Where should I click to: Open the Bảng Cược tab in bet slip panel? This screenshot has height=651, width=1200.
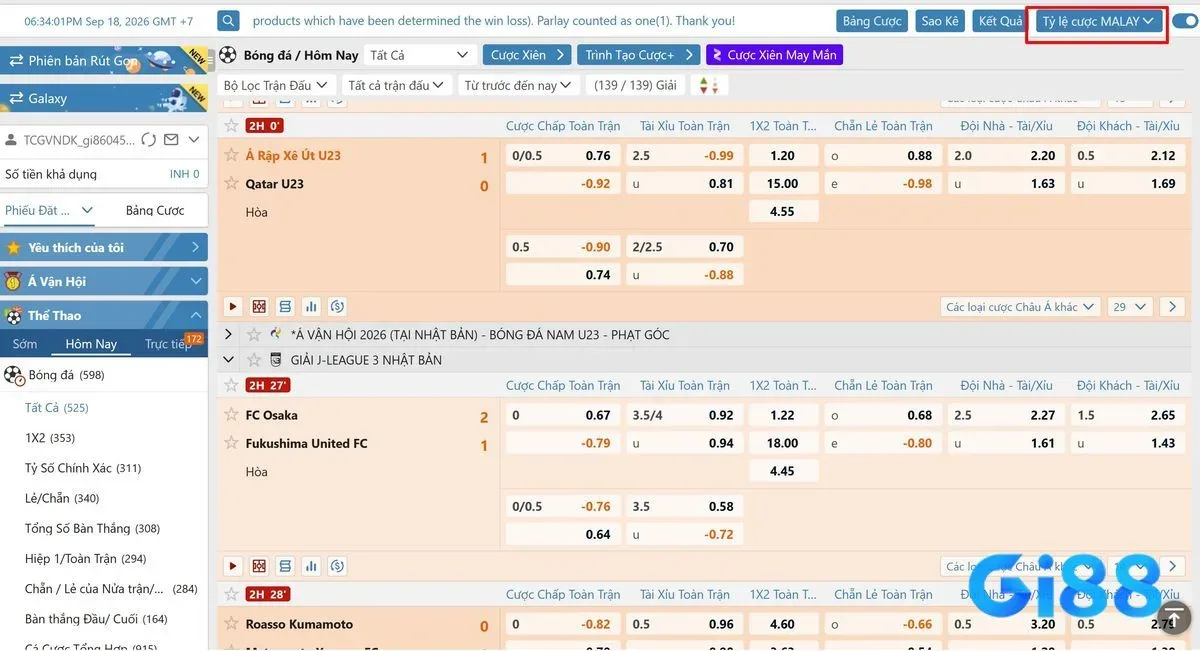[155, 210]
